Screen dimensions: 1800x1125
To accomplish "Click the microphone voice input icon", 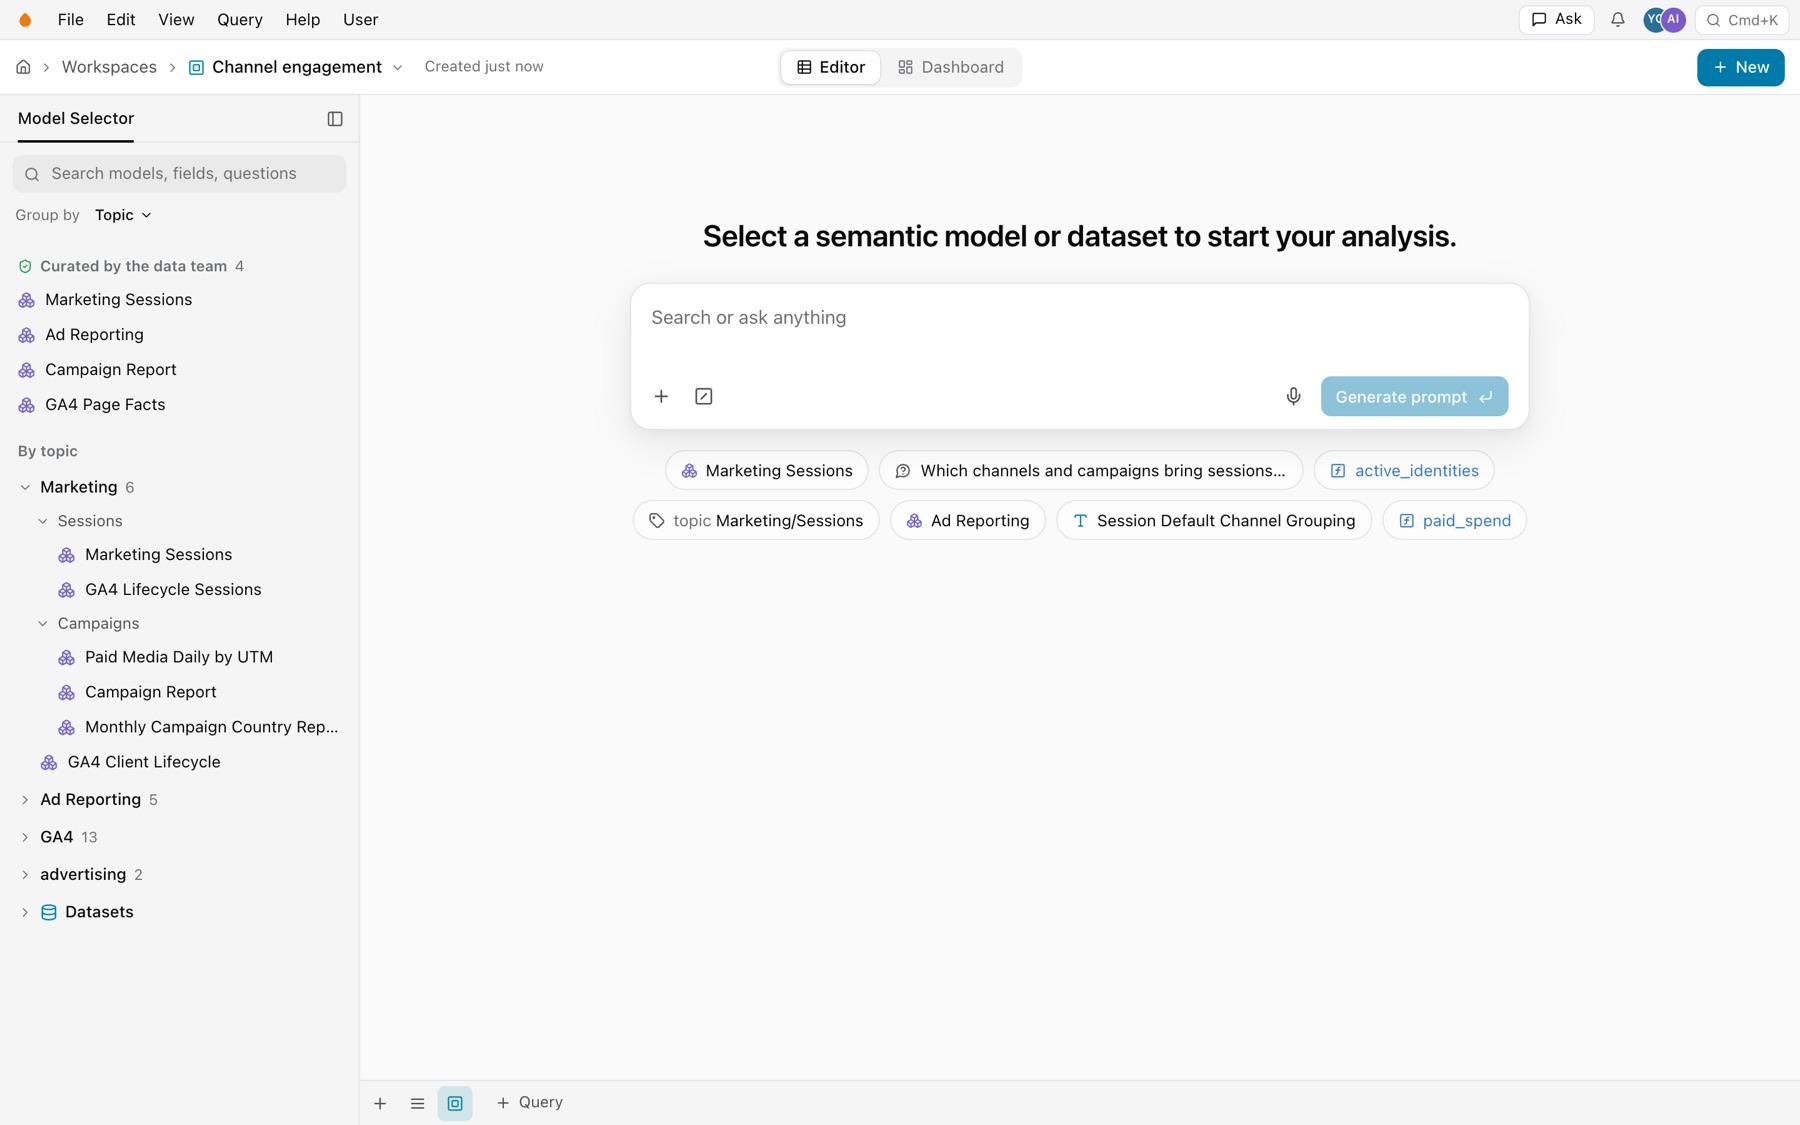I will pos(1293,396).
